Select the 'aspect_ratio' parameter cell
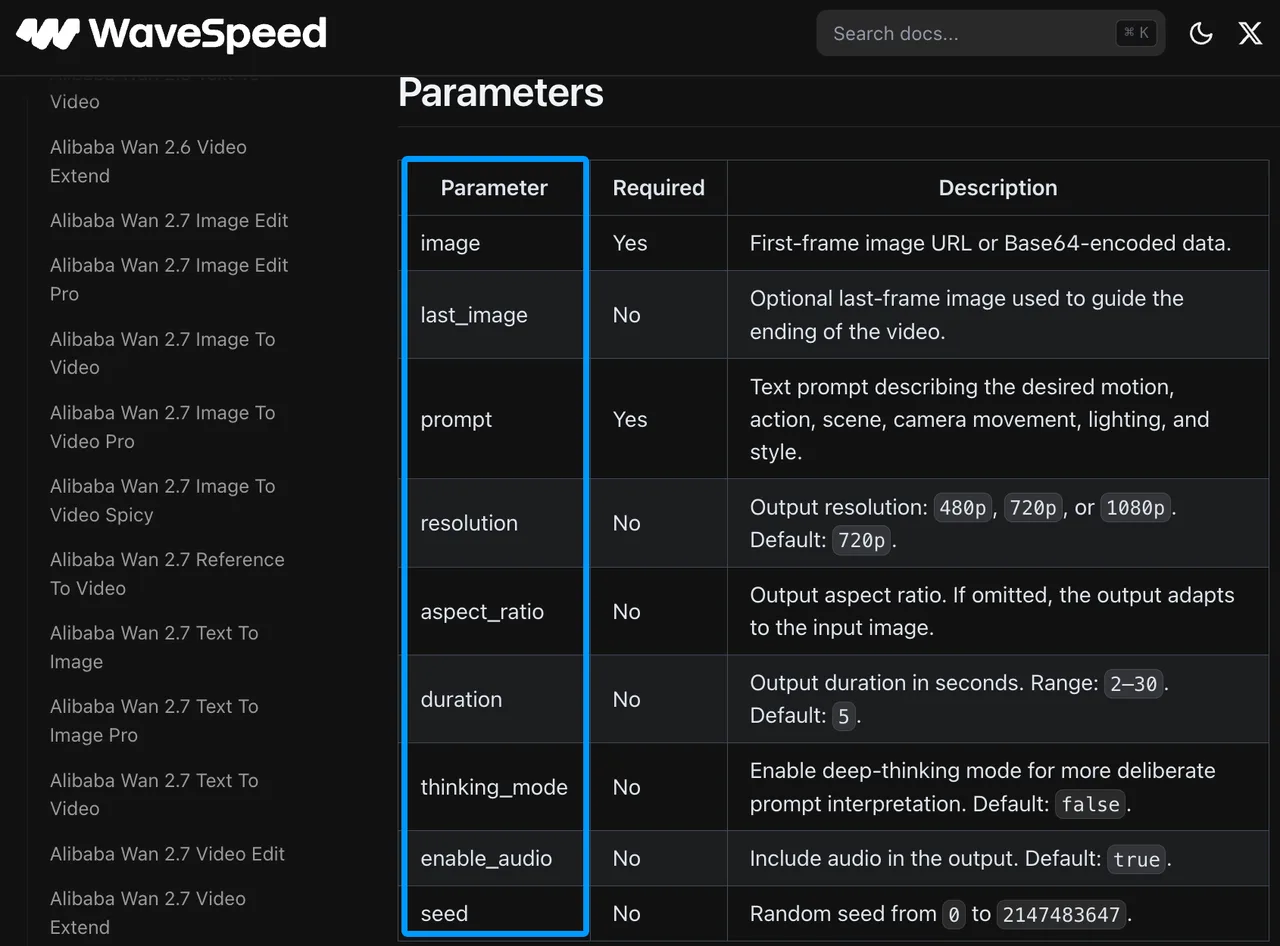Image resolution: width=1280 pixels, height=946 pixels. point(494,612)
